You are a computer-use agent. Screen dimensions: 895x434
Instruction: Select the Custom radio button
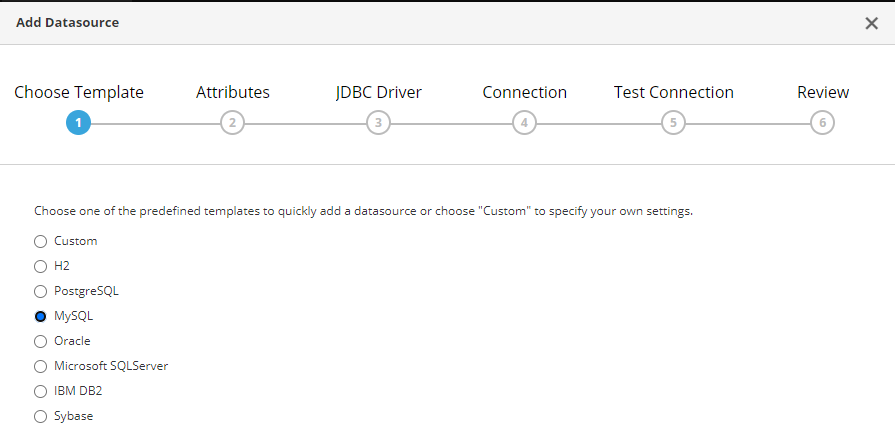pos(41,241)
